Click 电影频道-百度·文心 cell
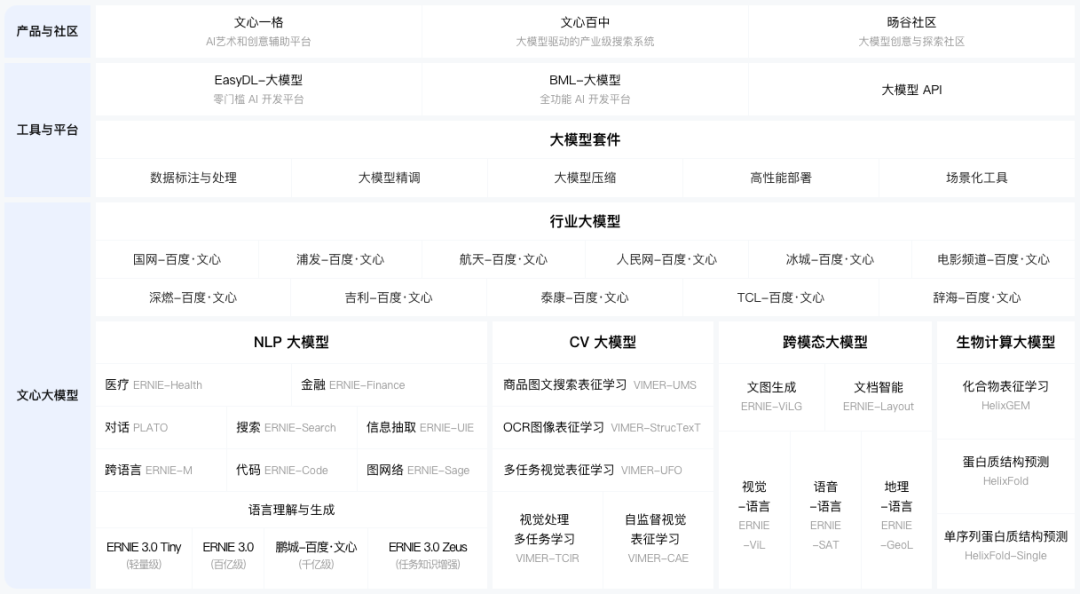 pyautogui.click(x=993, y=260)
